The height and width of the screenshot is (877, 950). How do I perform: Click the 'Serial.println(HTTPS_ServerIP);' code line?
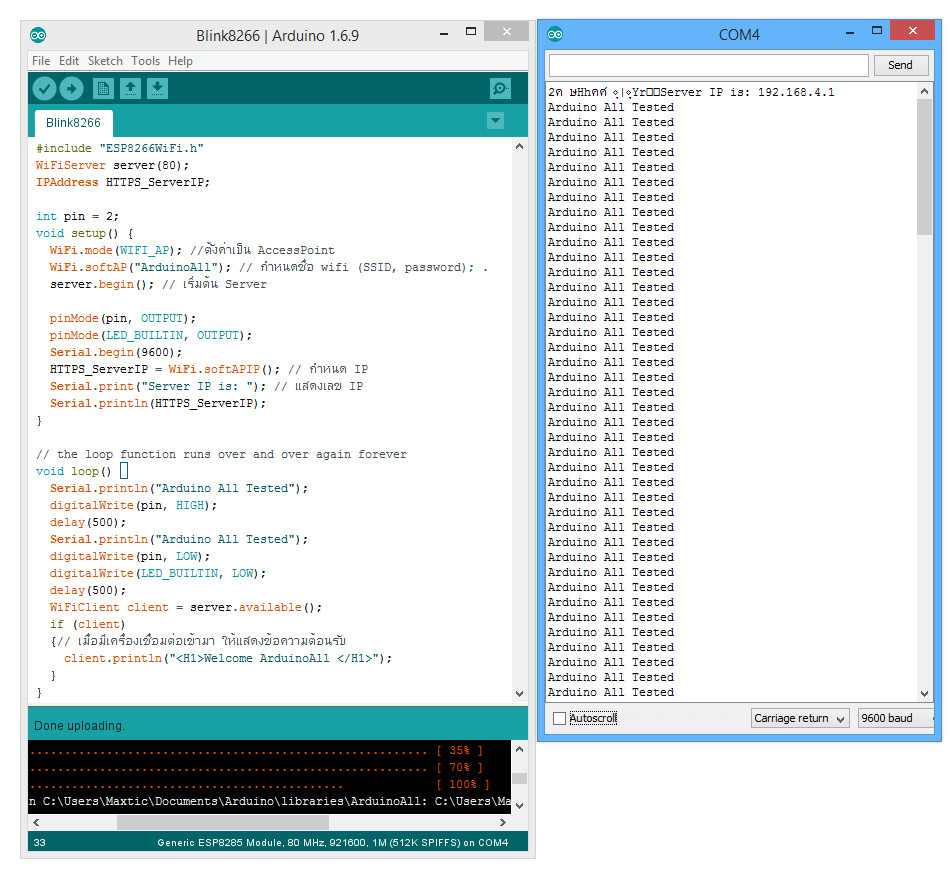158,403
